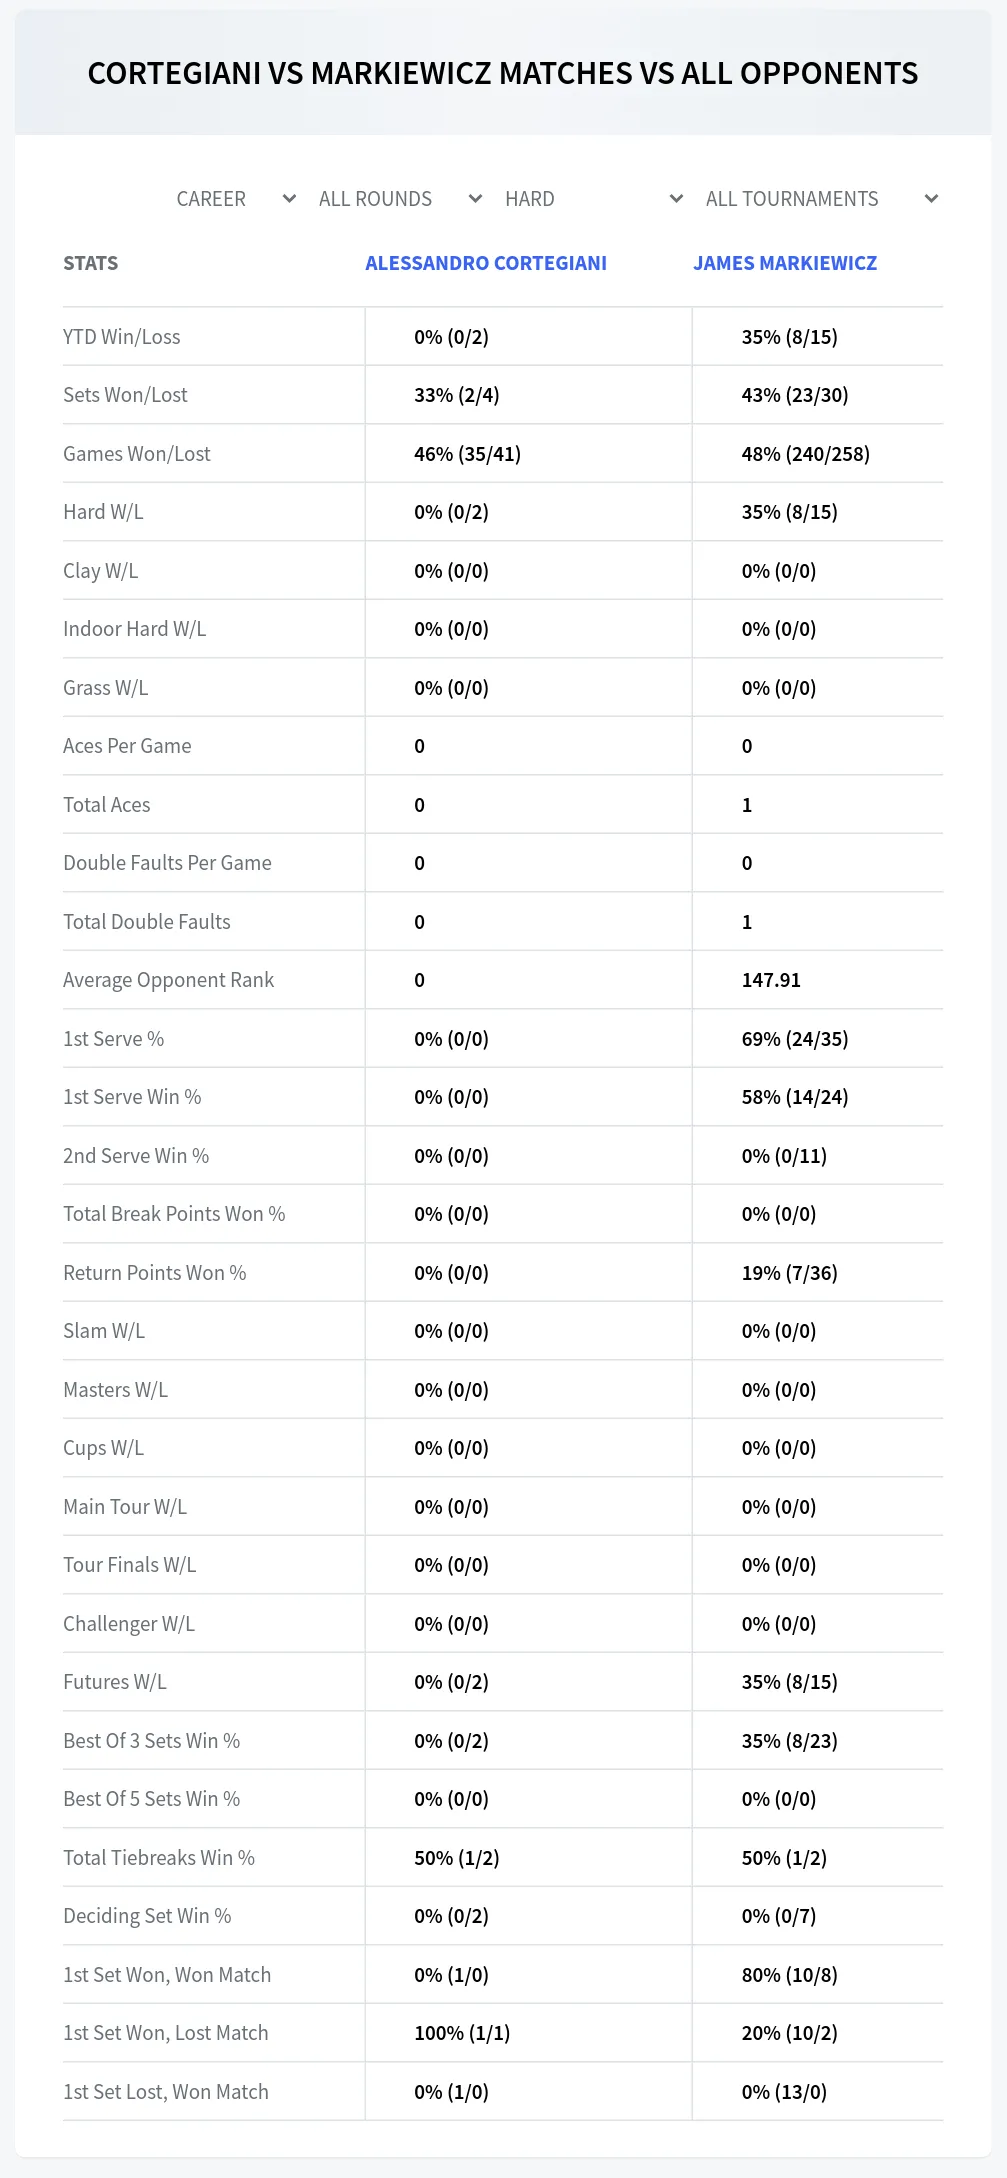Click the chevron beside CAREER
Image resolution: width=1007 pixels, height=2178 pixels.
click(289, 199)
